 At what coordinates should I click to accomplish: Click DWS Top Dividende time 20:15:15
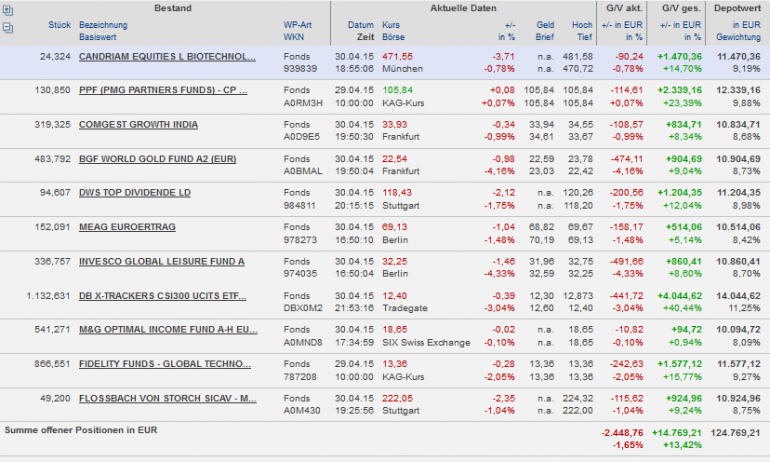pyautogui.click(x=354, y=205)
